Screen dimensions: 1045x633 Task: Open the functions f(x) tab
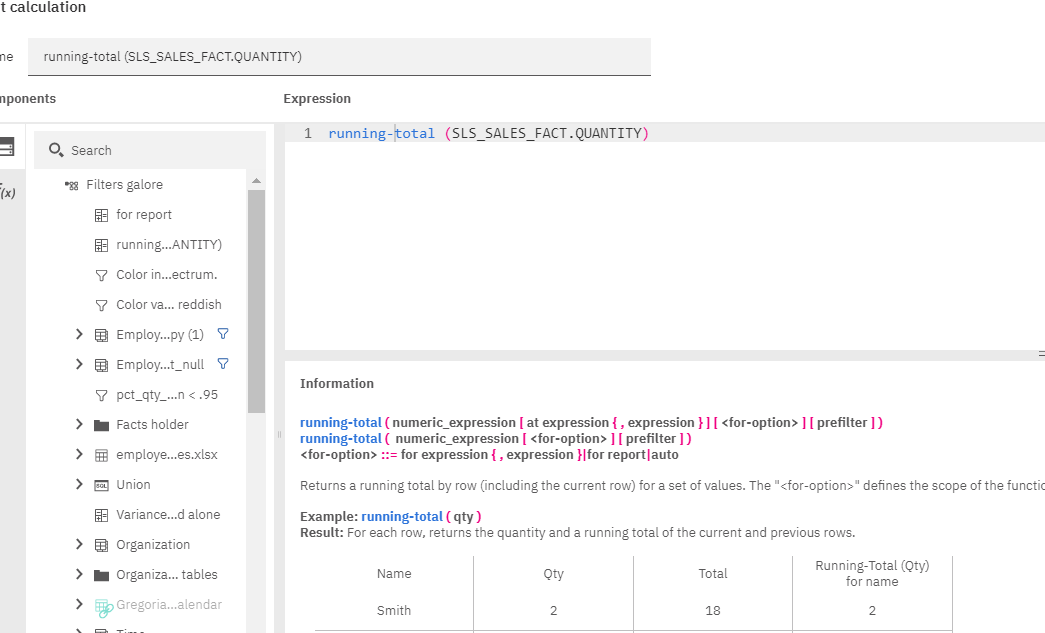tap(7, 193)
